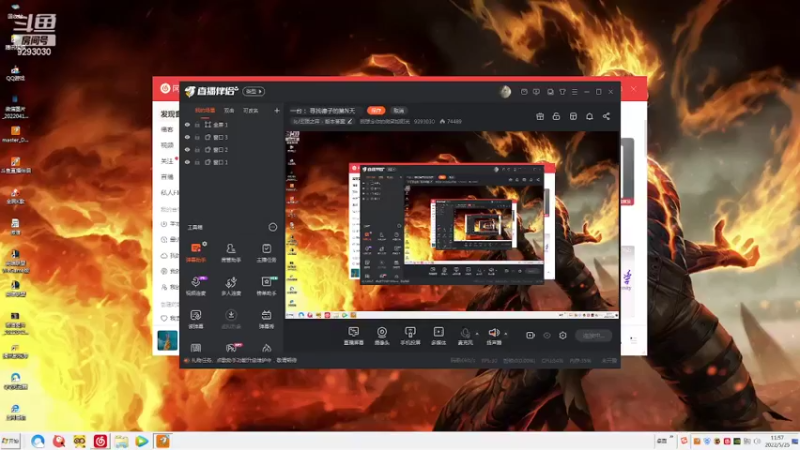Start 多人连麦 from the toolbox
The height and width of the screenshot is (450, 800).
231,286
